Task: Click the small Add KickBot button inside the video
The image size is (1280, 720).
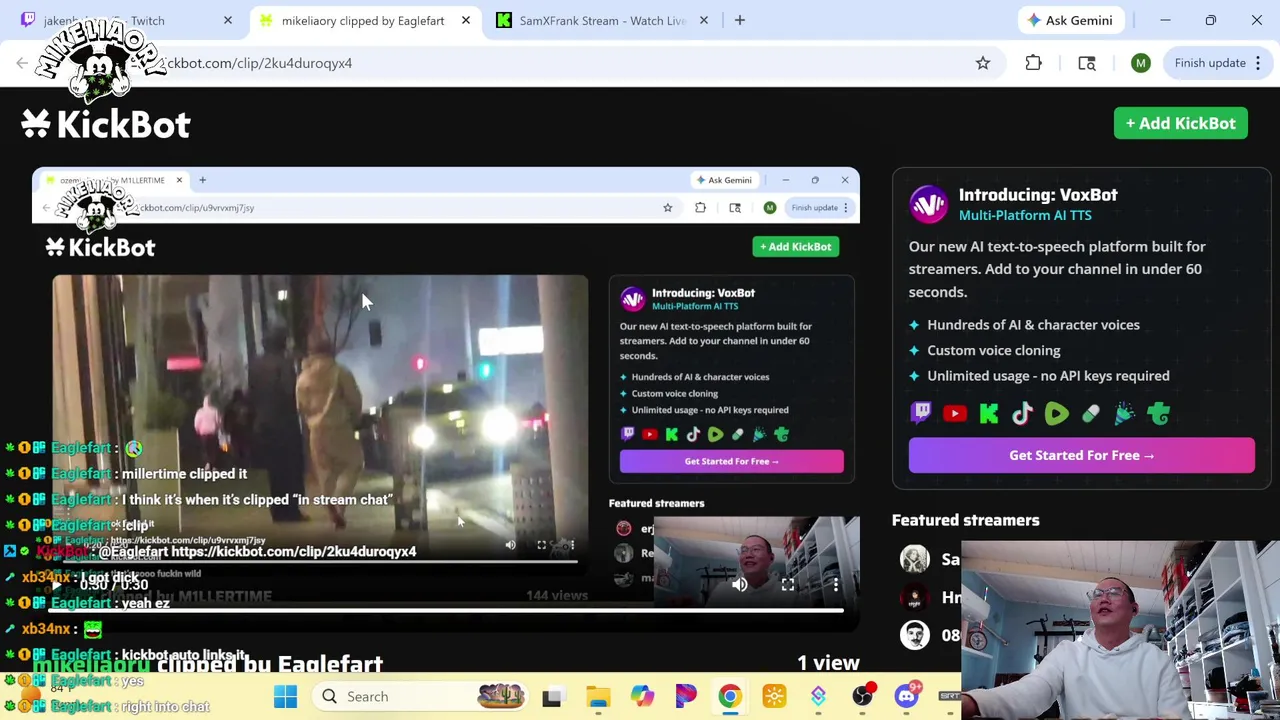Action: point(796,246)
